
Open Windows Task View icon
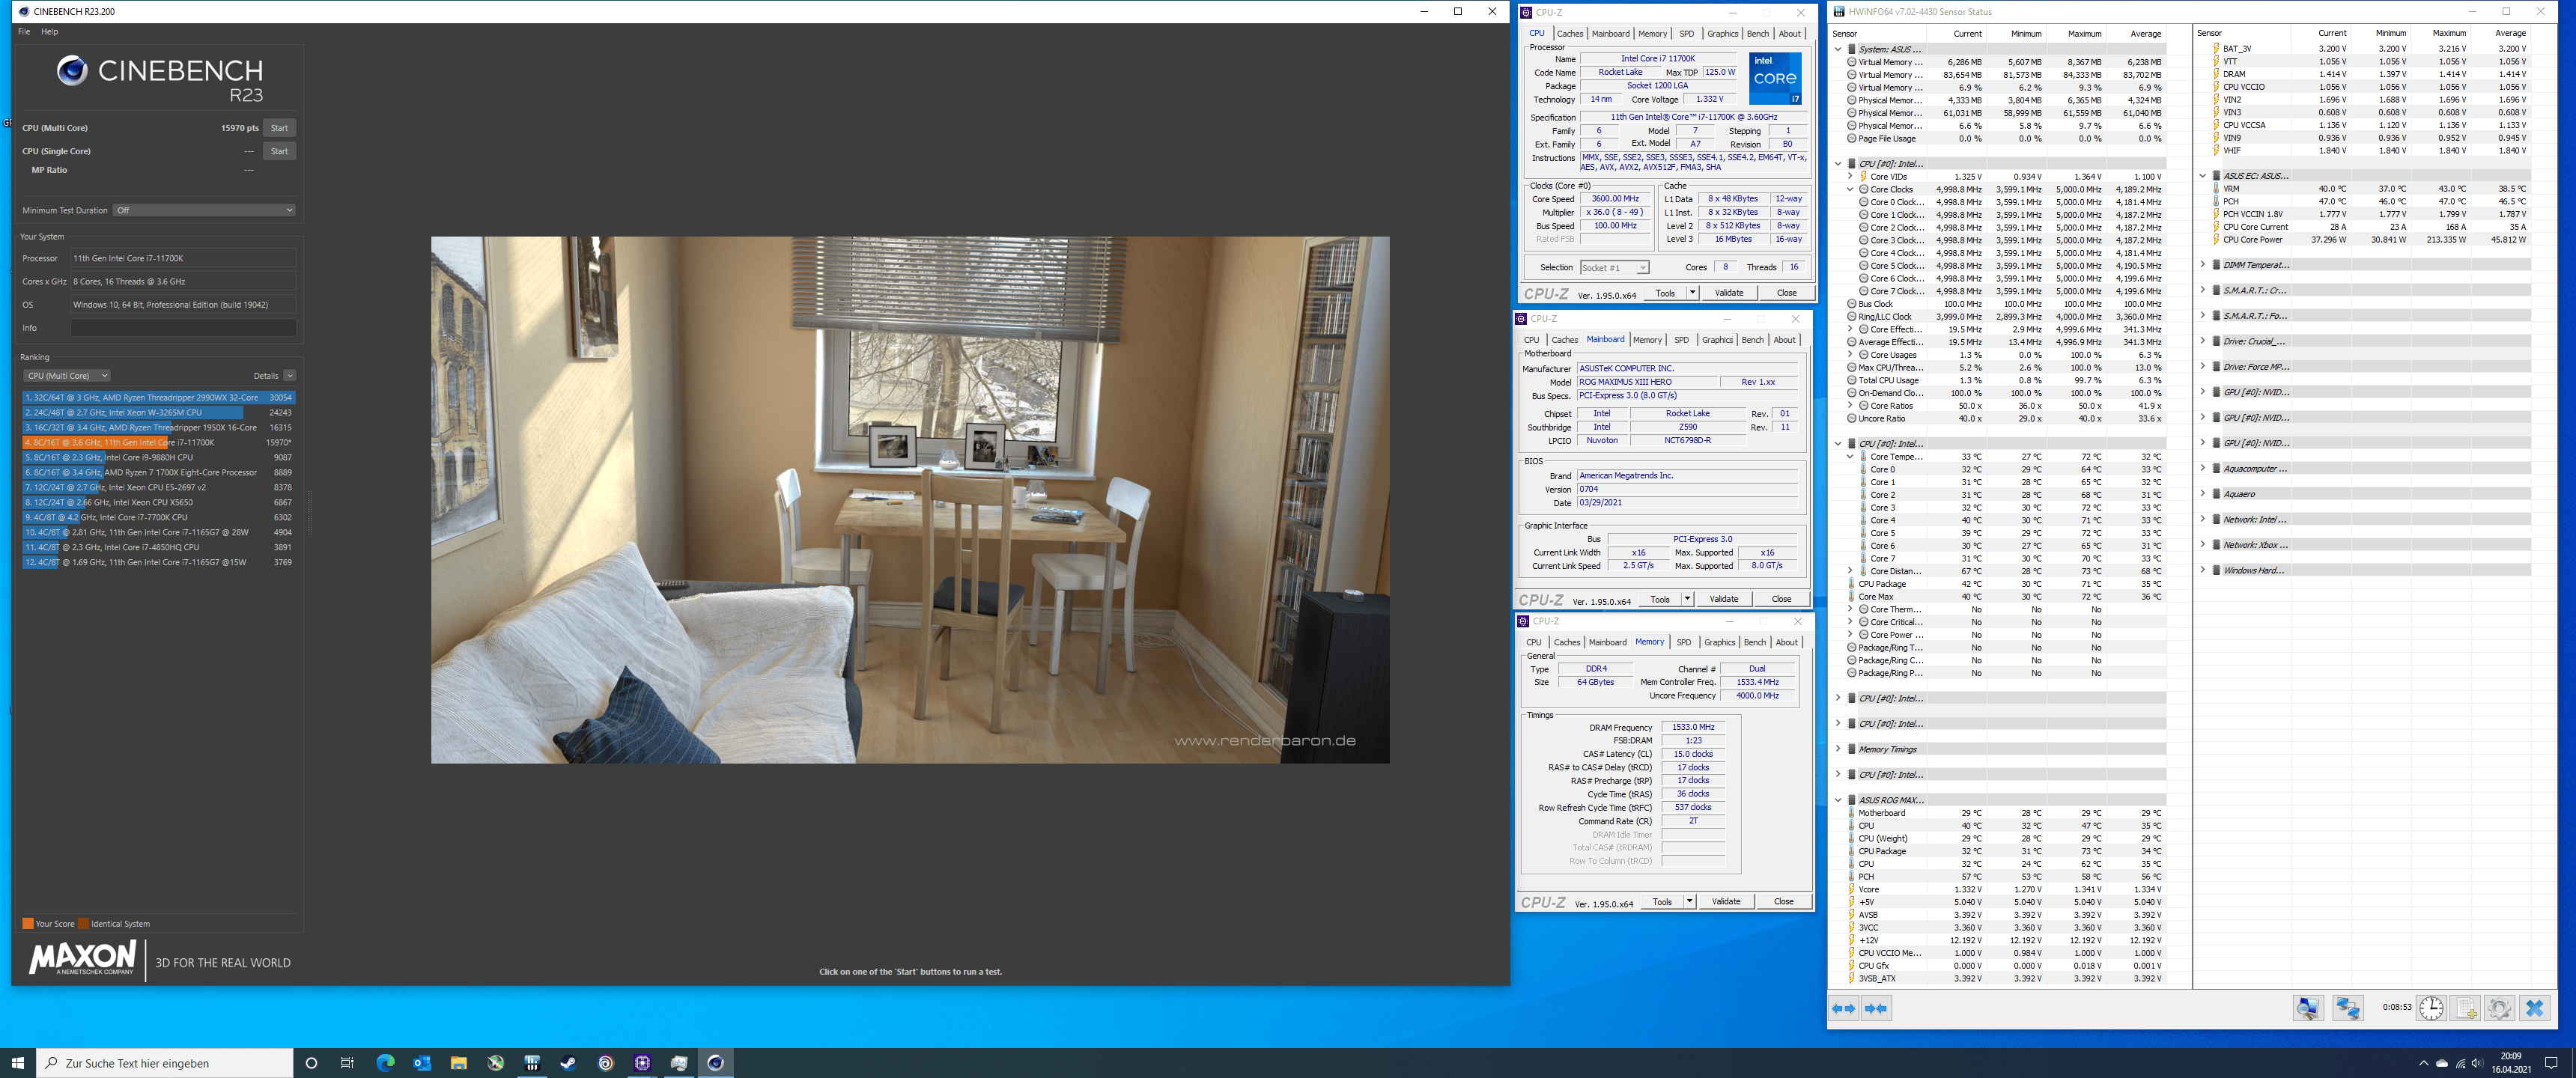[347, 1063]
